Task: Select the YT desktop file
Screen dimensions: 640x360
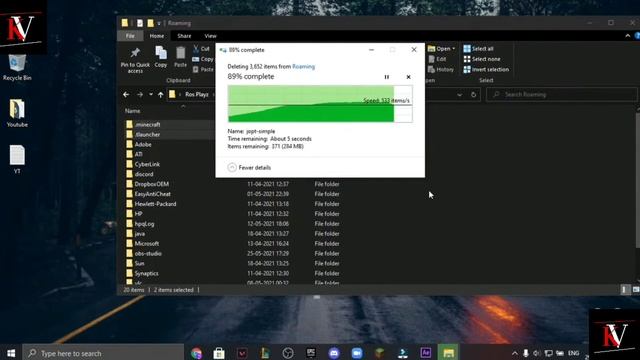Action: (17, 159)
